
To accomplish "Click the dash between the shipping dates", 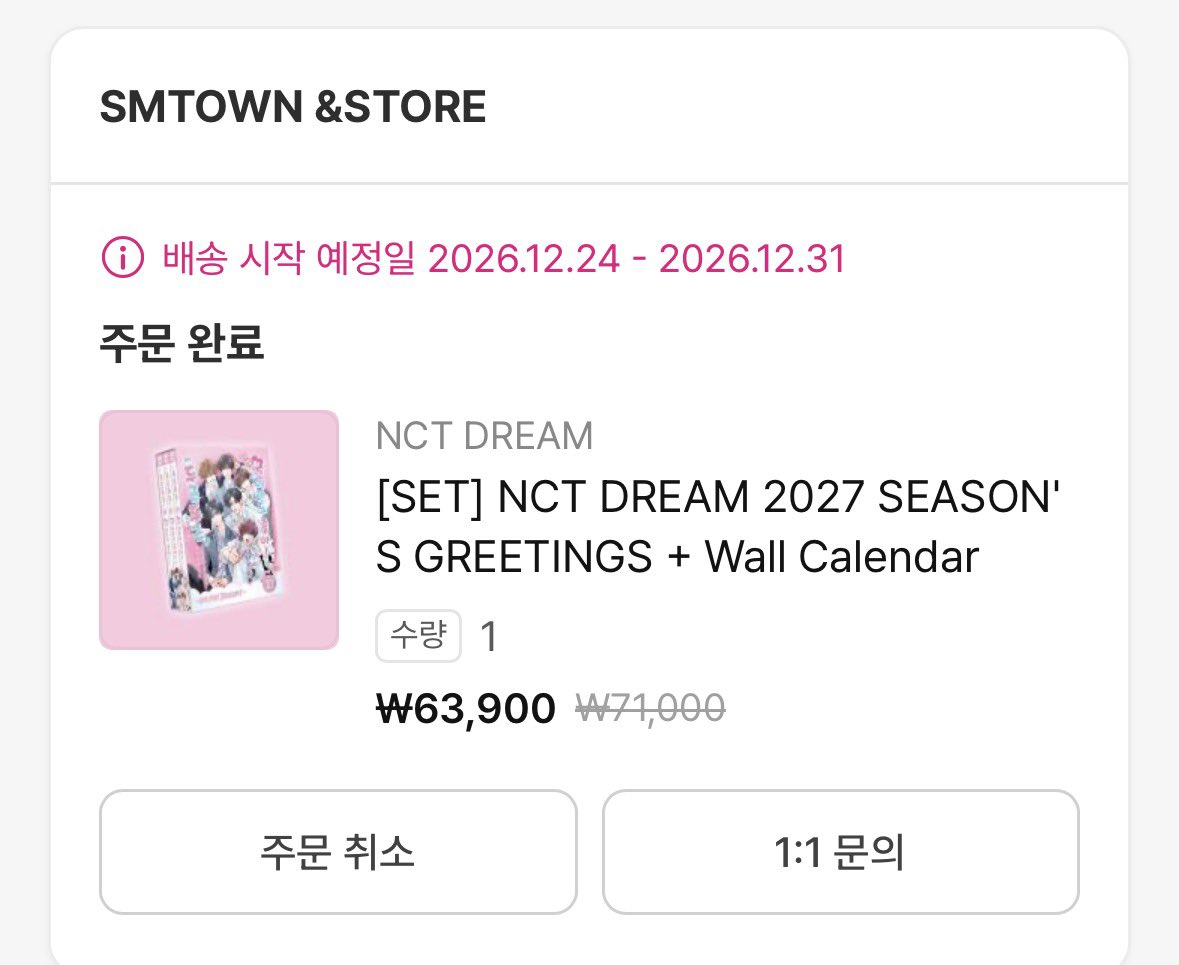I will pos(640,259).
